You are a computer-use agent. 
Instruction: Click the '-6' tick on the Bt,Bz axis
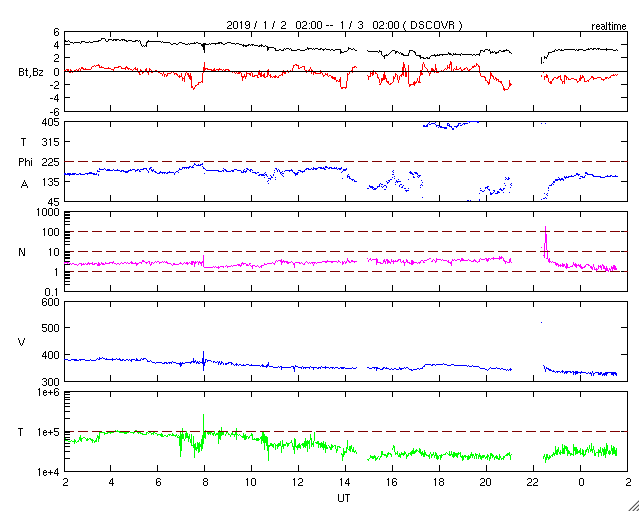click(55, 111)
